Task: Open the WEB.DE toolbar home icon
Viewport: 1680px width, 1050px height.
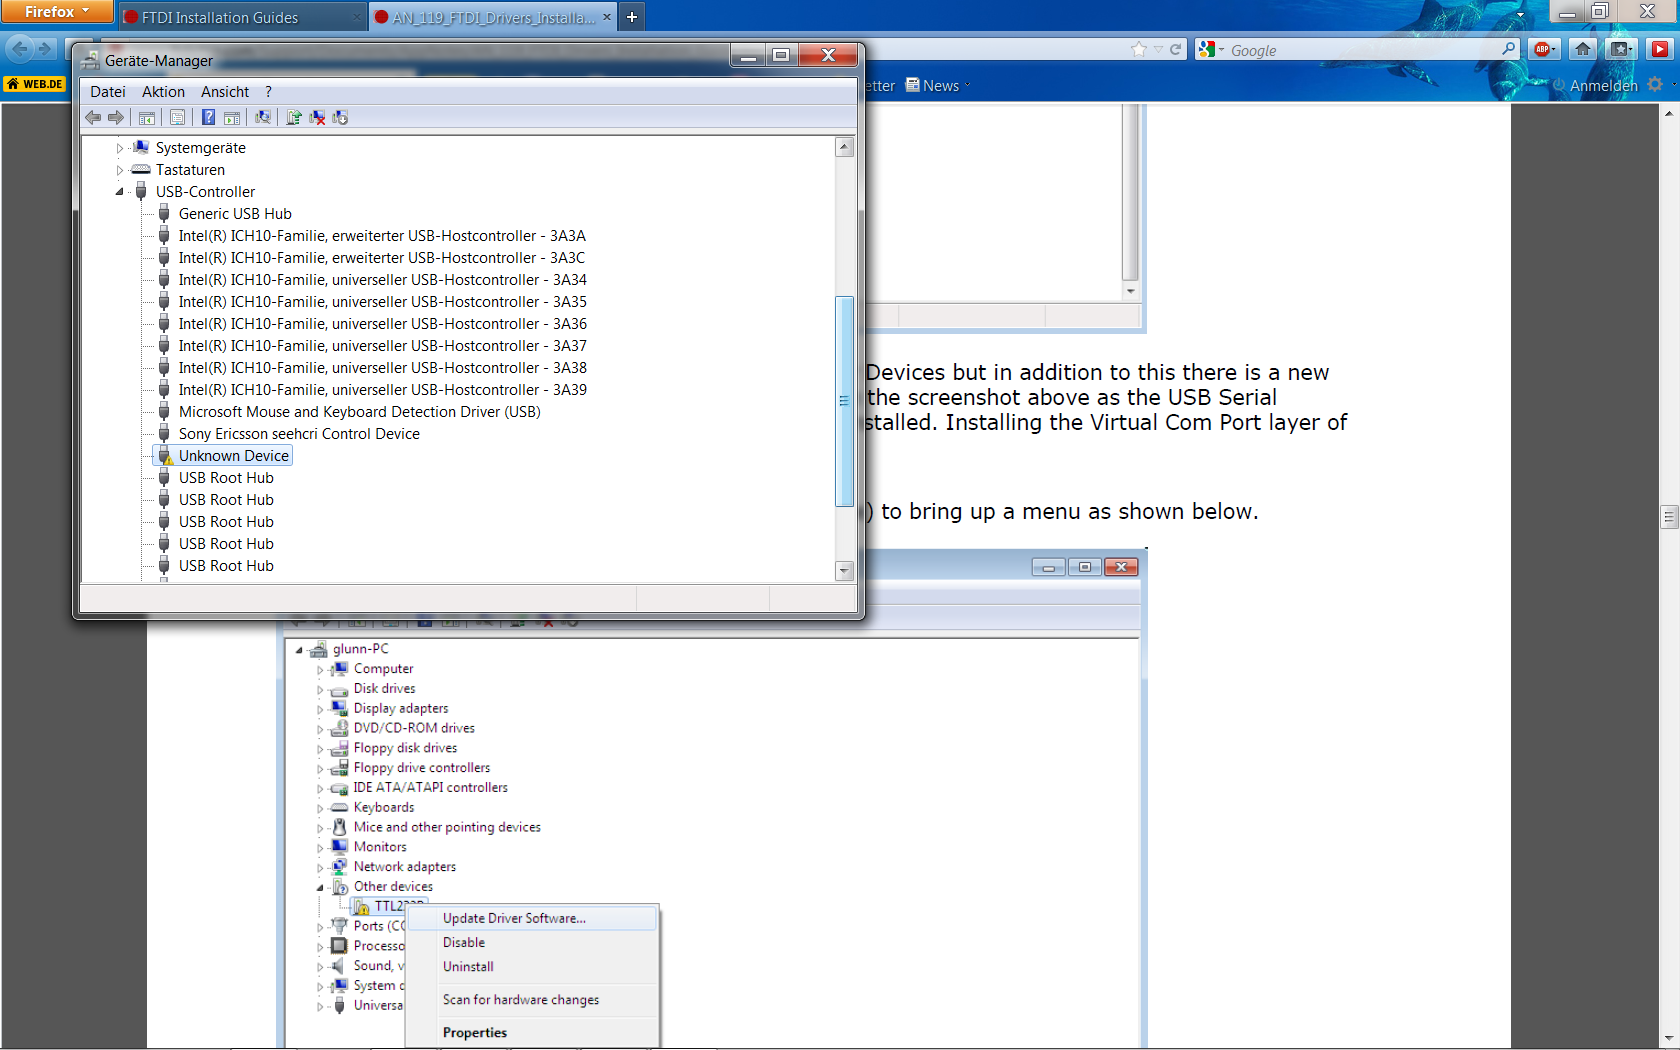Action: pos(35,84)
